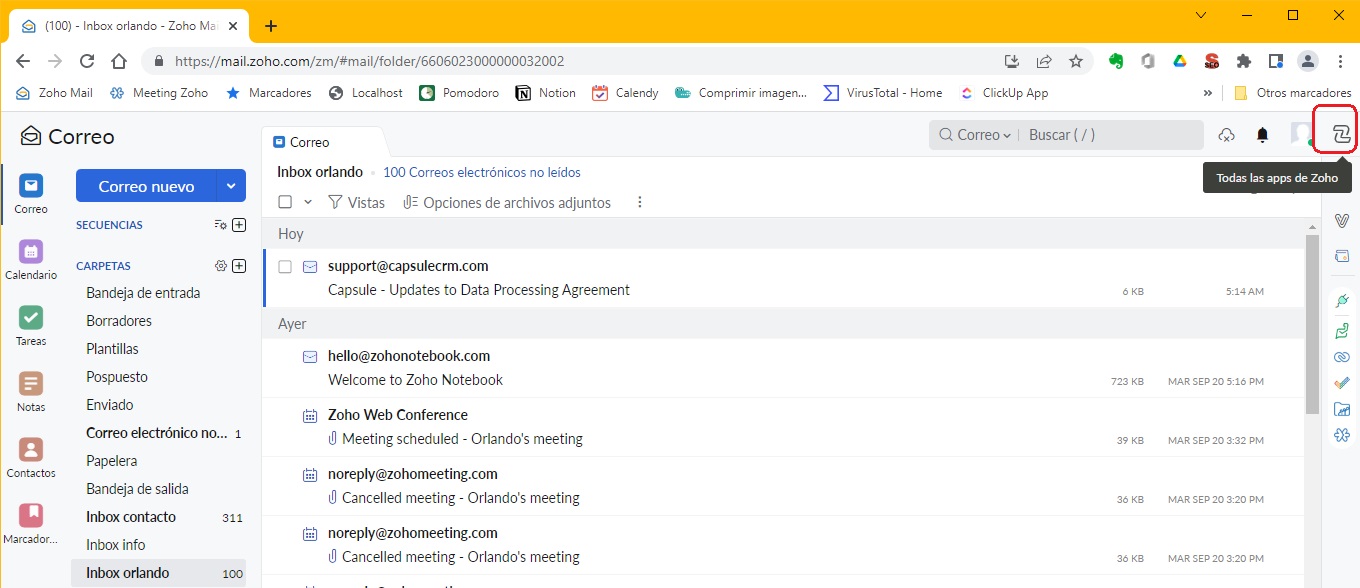The image size is (1360, 588).
Task: Open the Tareas app in sidebar
Action: tap(31, 326)
